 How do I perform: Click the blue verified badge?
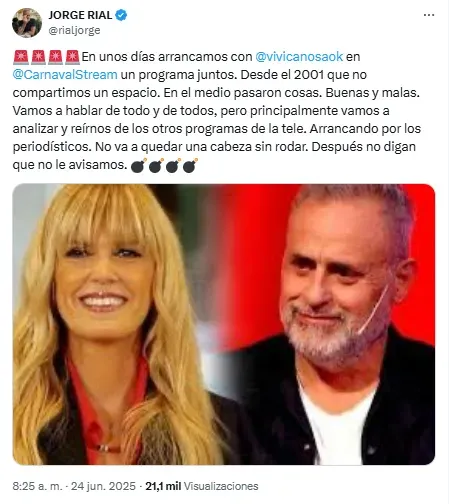[121, 15]
